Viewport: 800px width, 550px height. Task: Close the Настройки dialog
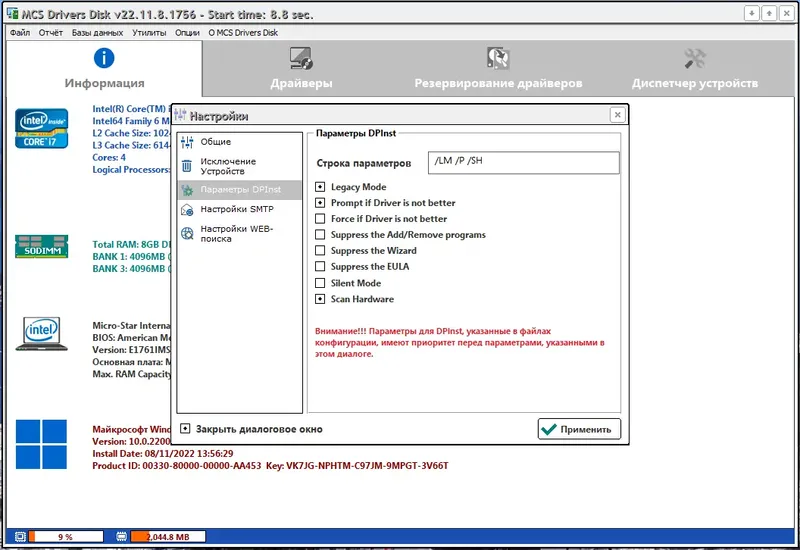(617, 115)
